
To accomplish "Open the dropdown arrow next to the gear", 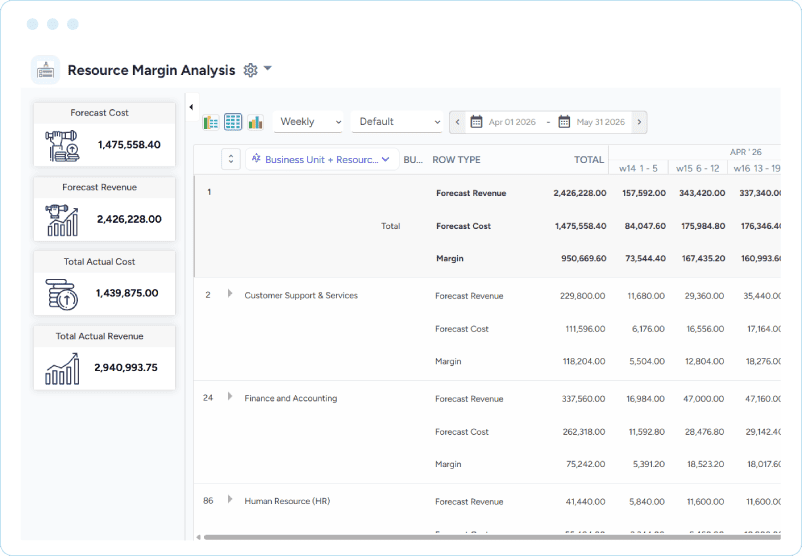I will (x=268, y=68).
